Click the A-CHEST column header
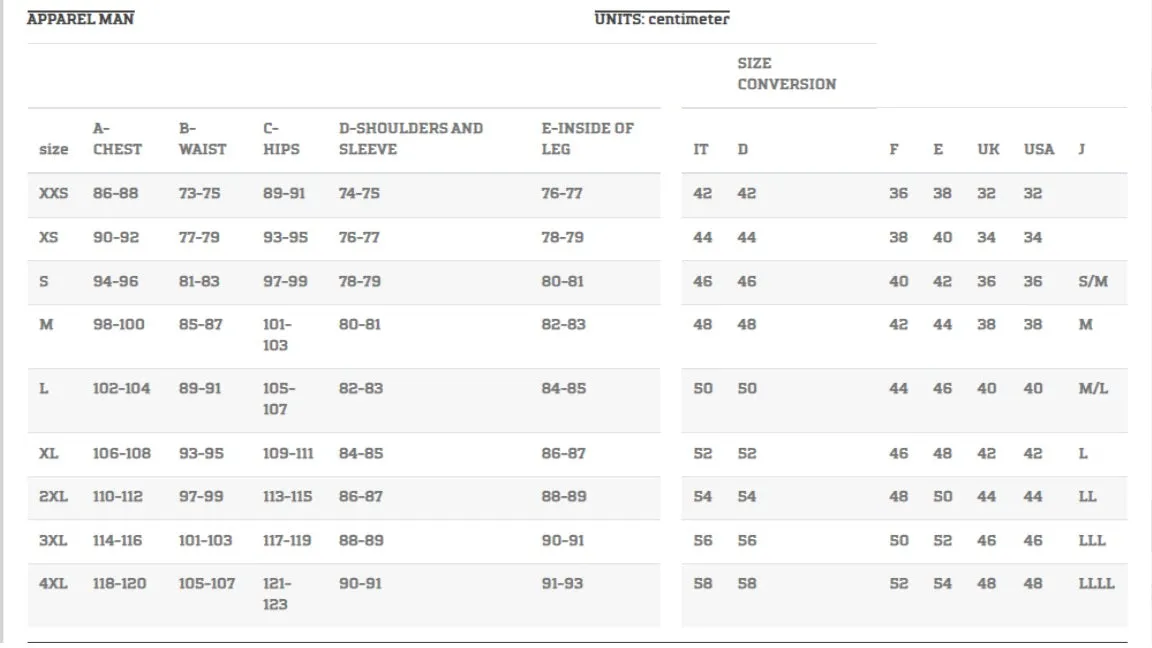1152x648 pixels. [118, 139]
